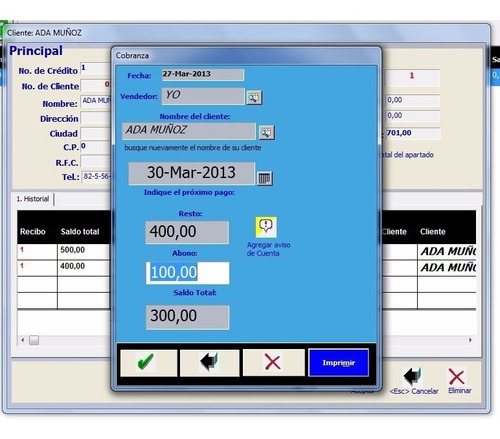
Task: Click the red X cancel button in Cobranza
Action: click(273, 362)
